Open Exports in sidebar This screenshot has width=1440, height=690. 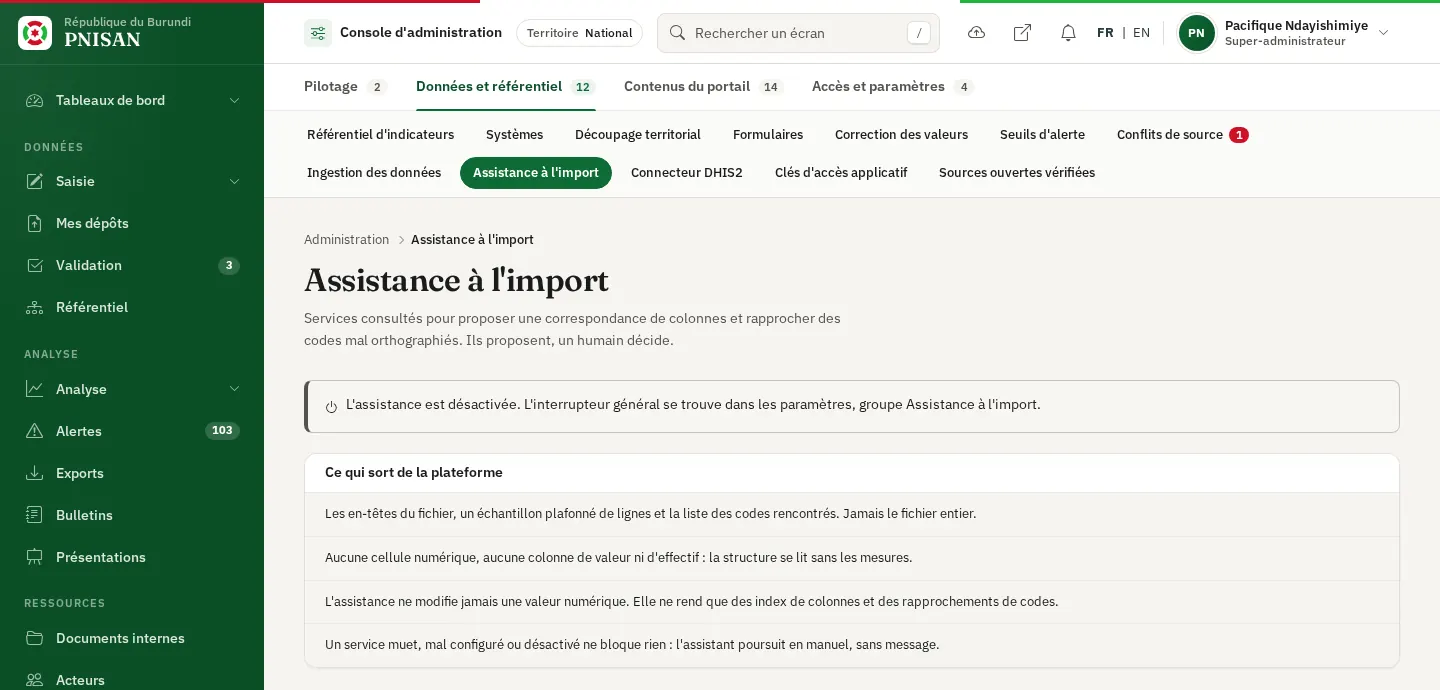[x=132, y=473]
